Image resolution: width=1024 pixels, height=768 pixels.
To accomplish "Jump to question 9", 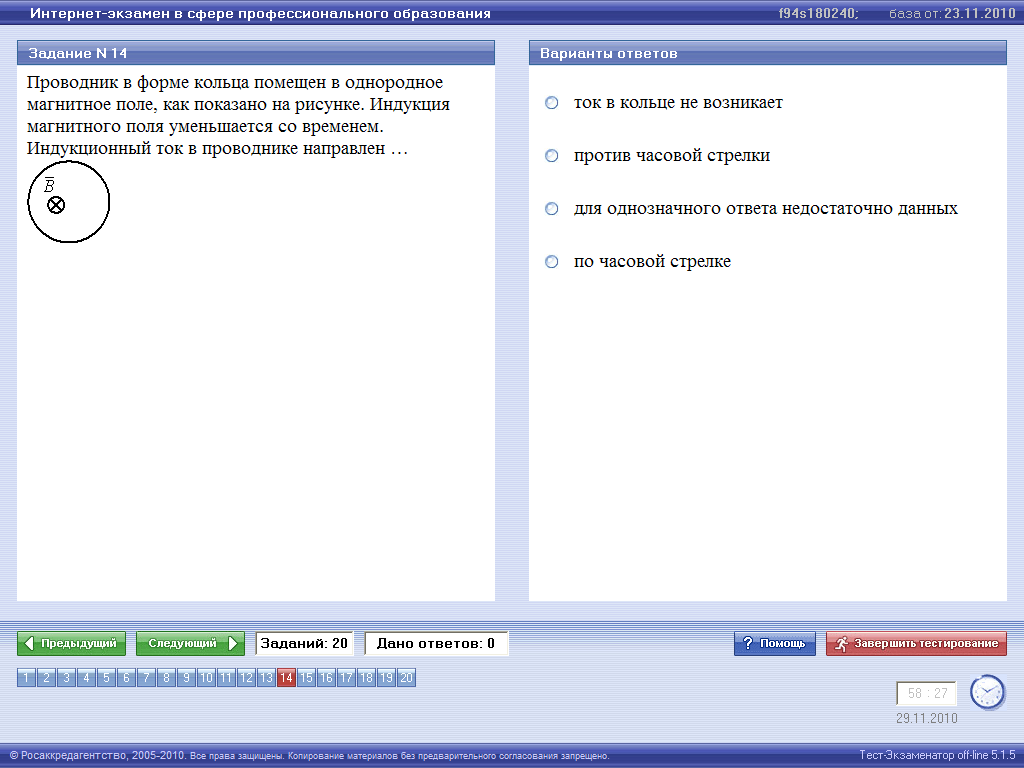I will 186,677.
